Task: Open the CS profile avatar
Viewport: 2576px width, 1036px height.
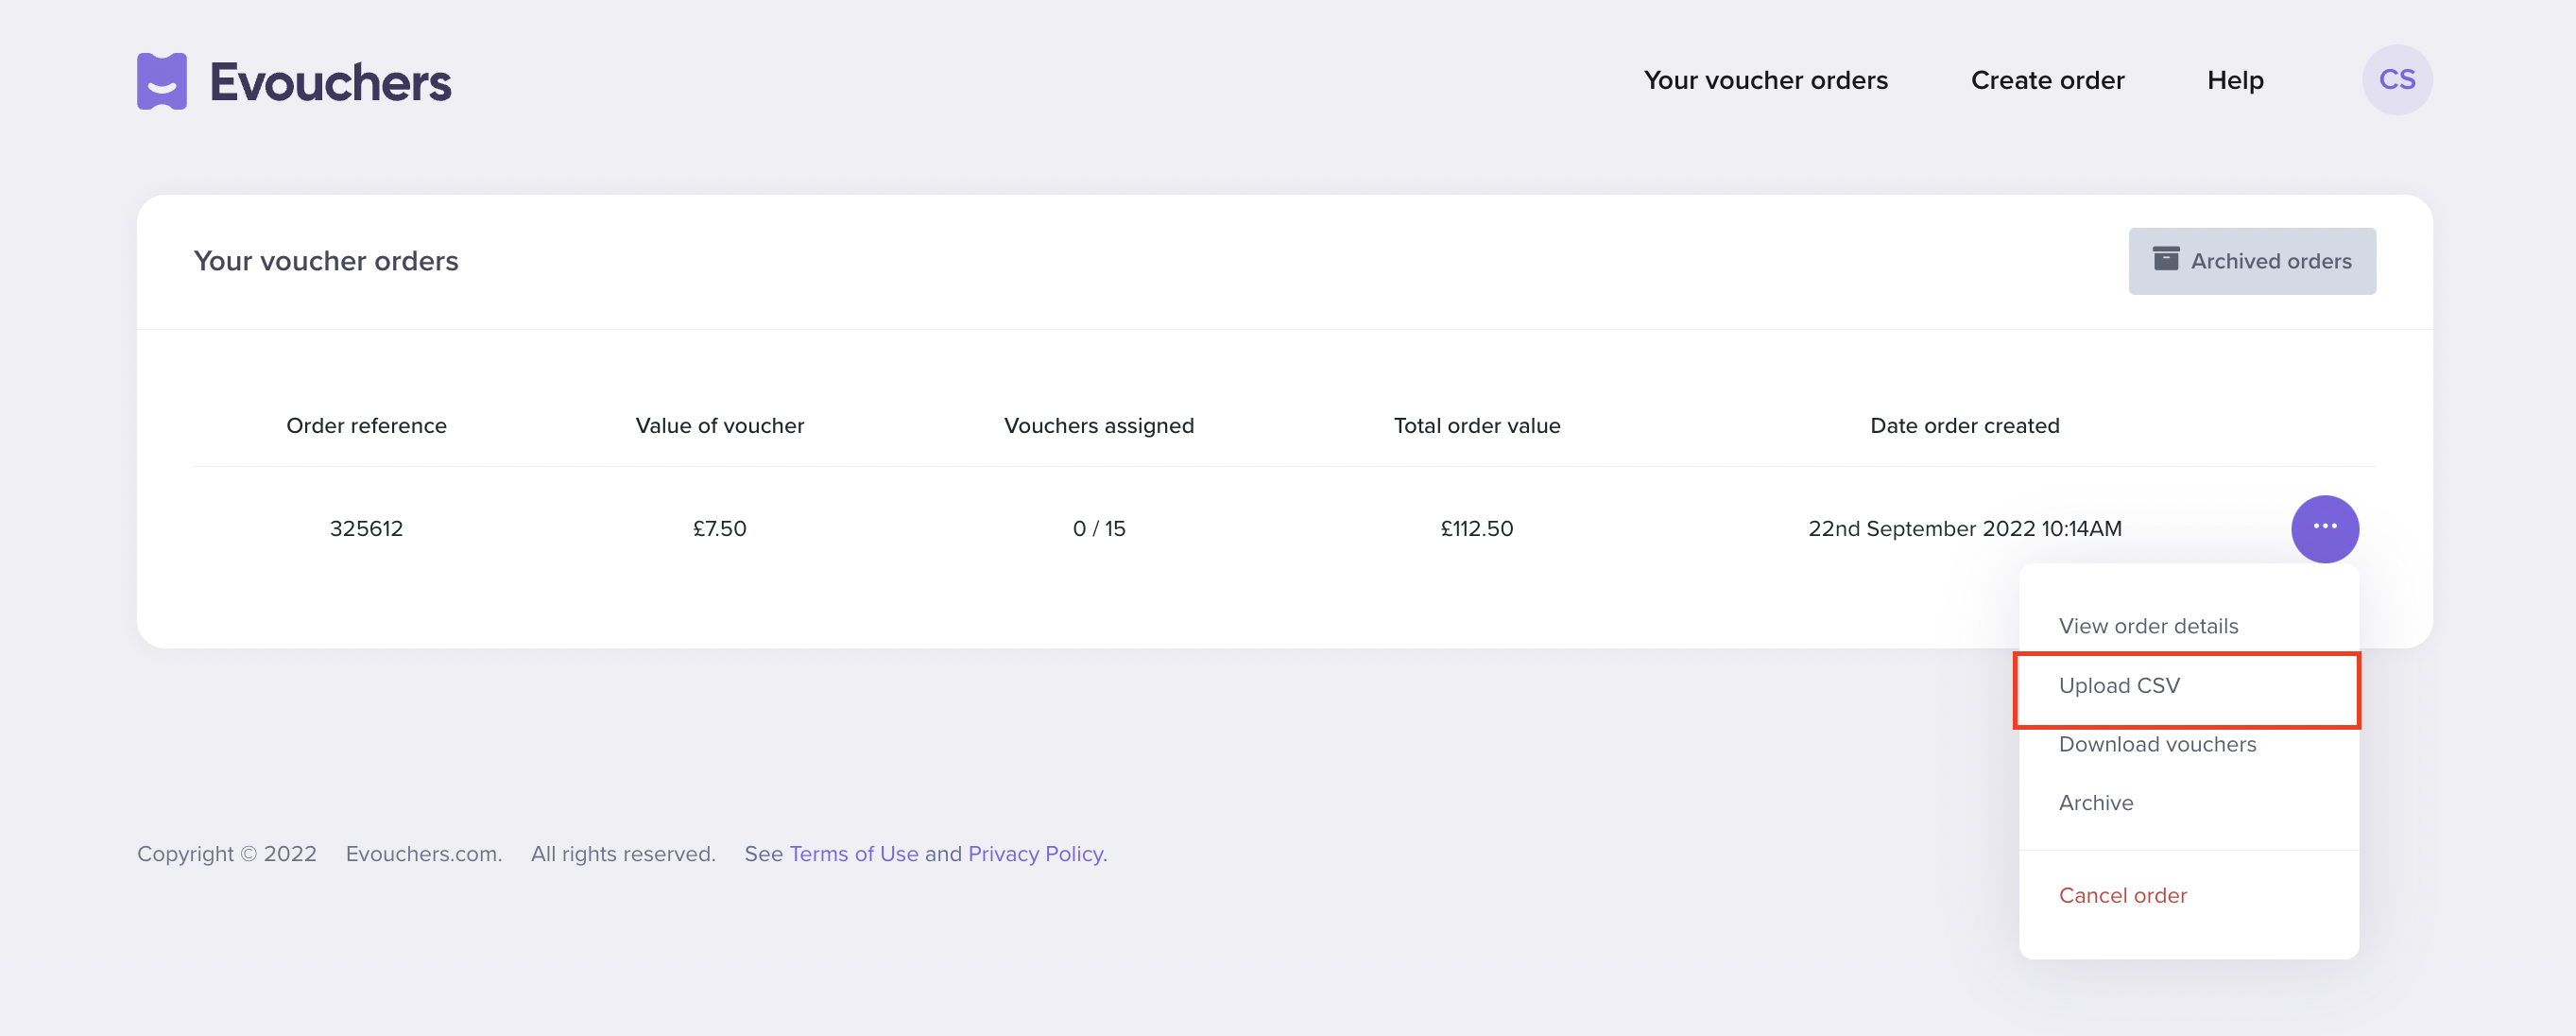Action: tap(2397, 79)
